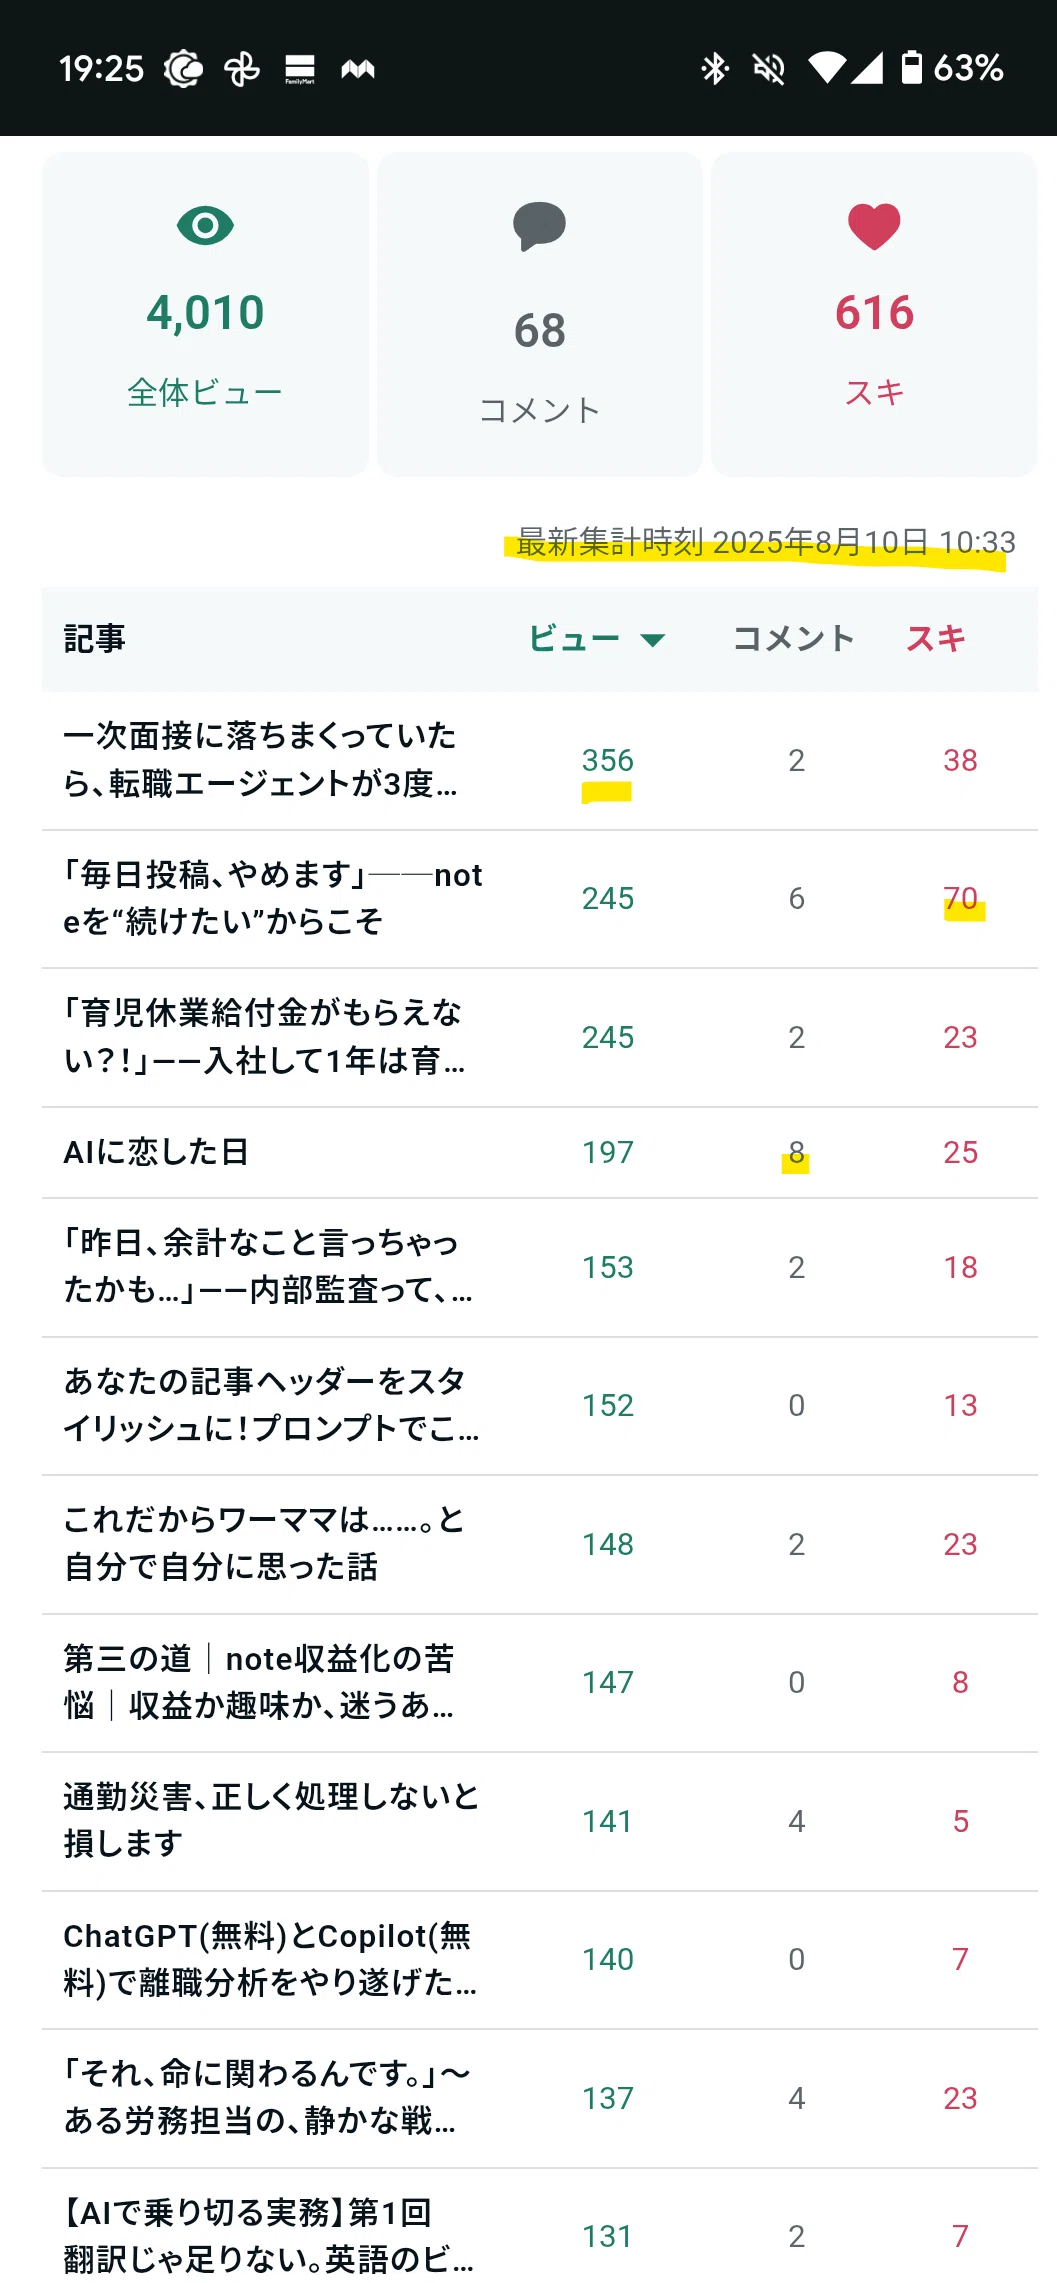Image resolution: width=1057 pixels, height=2283 pixels.
Task: Open the ChatGPT(無料)とCopilot article row
Action: click(x=540, y=1959)
